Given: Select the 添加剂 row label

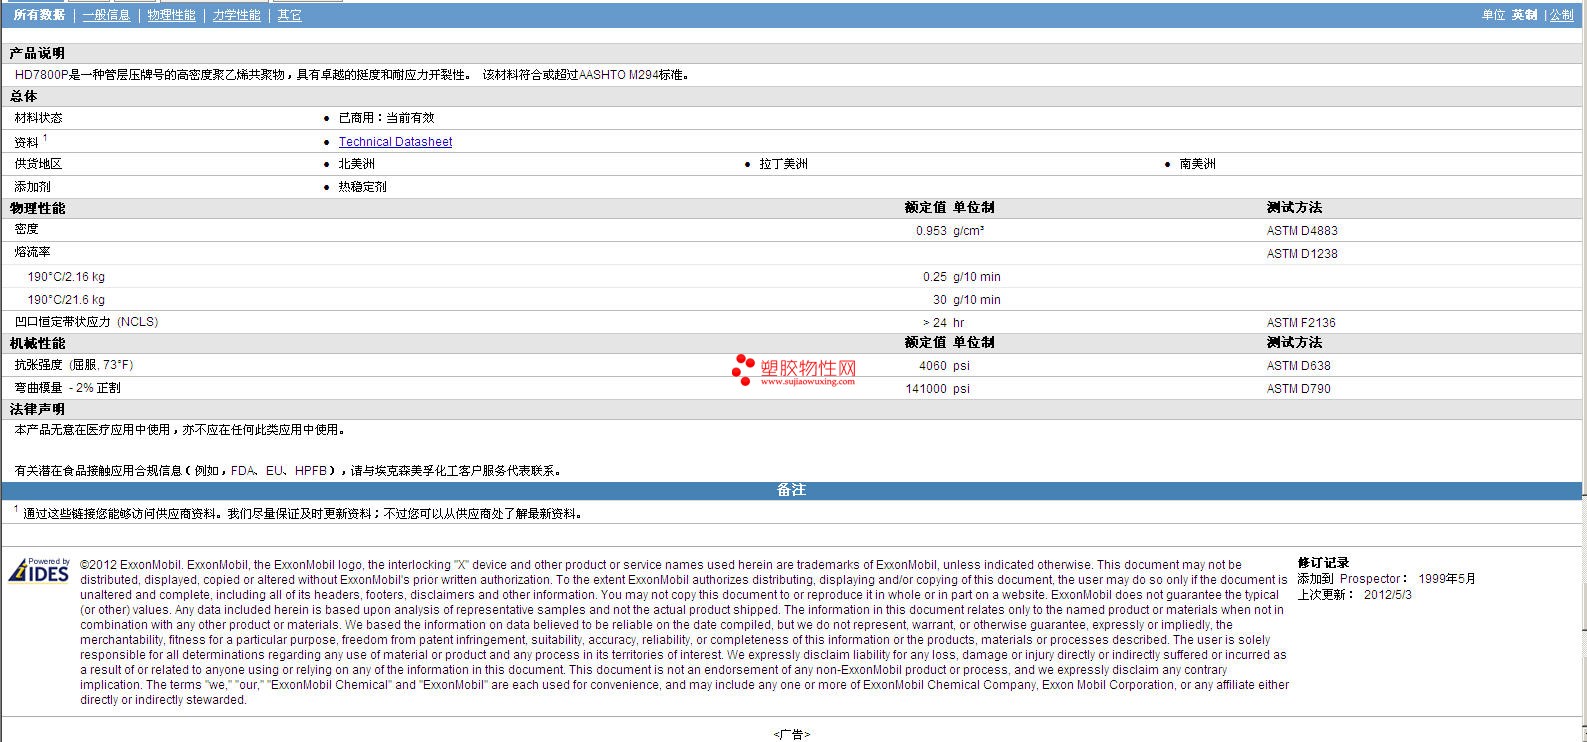Looking at the screenshot, I should pos(32,187).
